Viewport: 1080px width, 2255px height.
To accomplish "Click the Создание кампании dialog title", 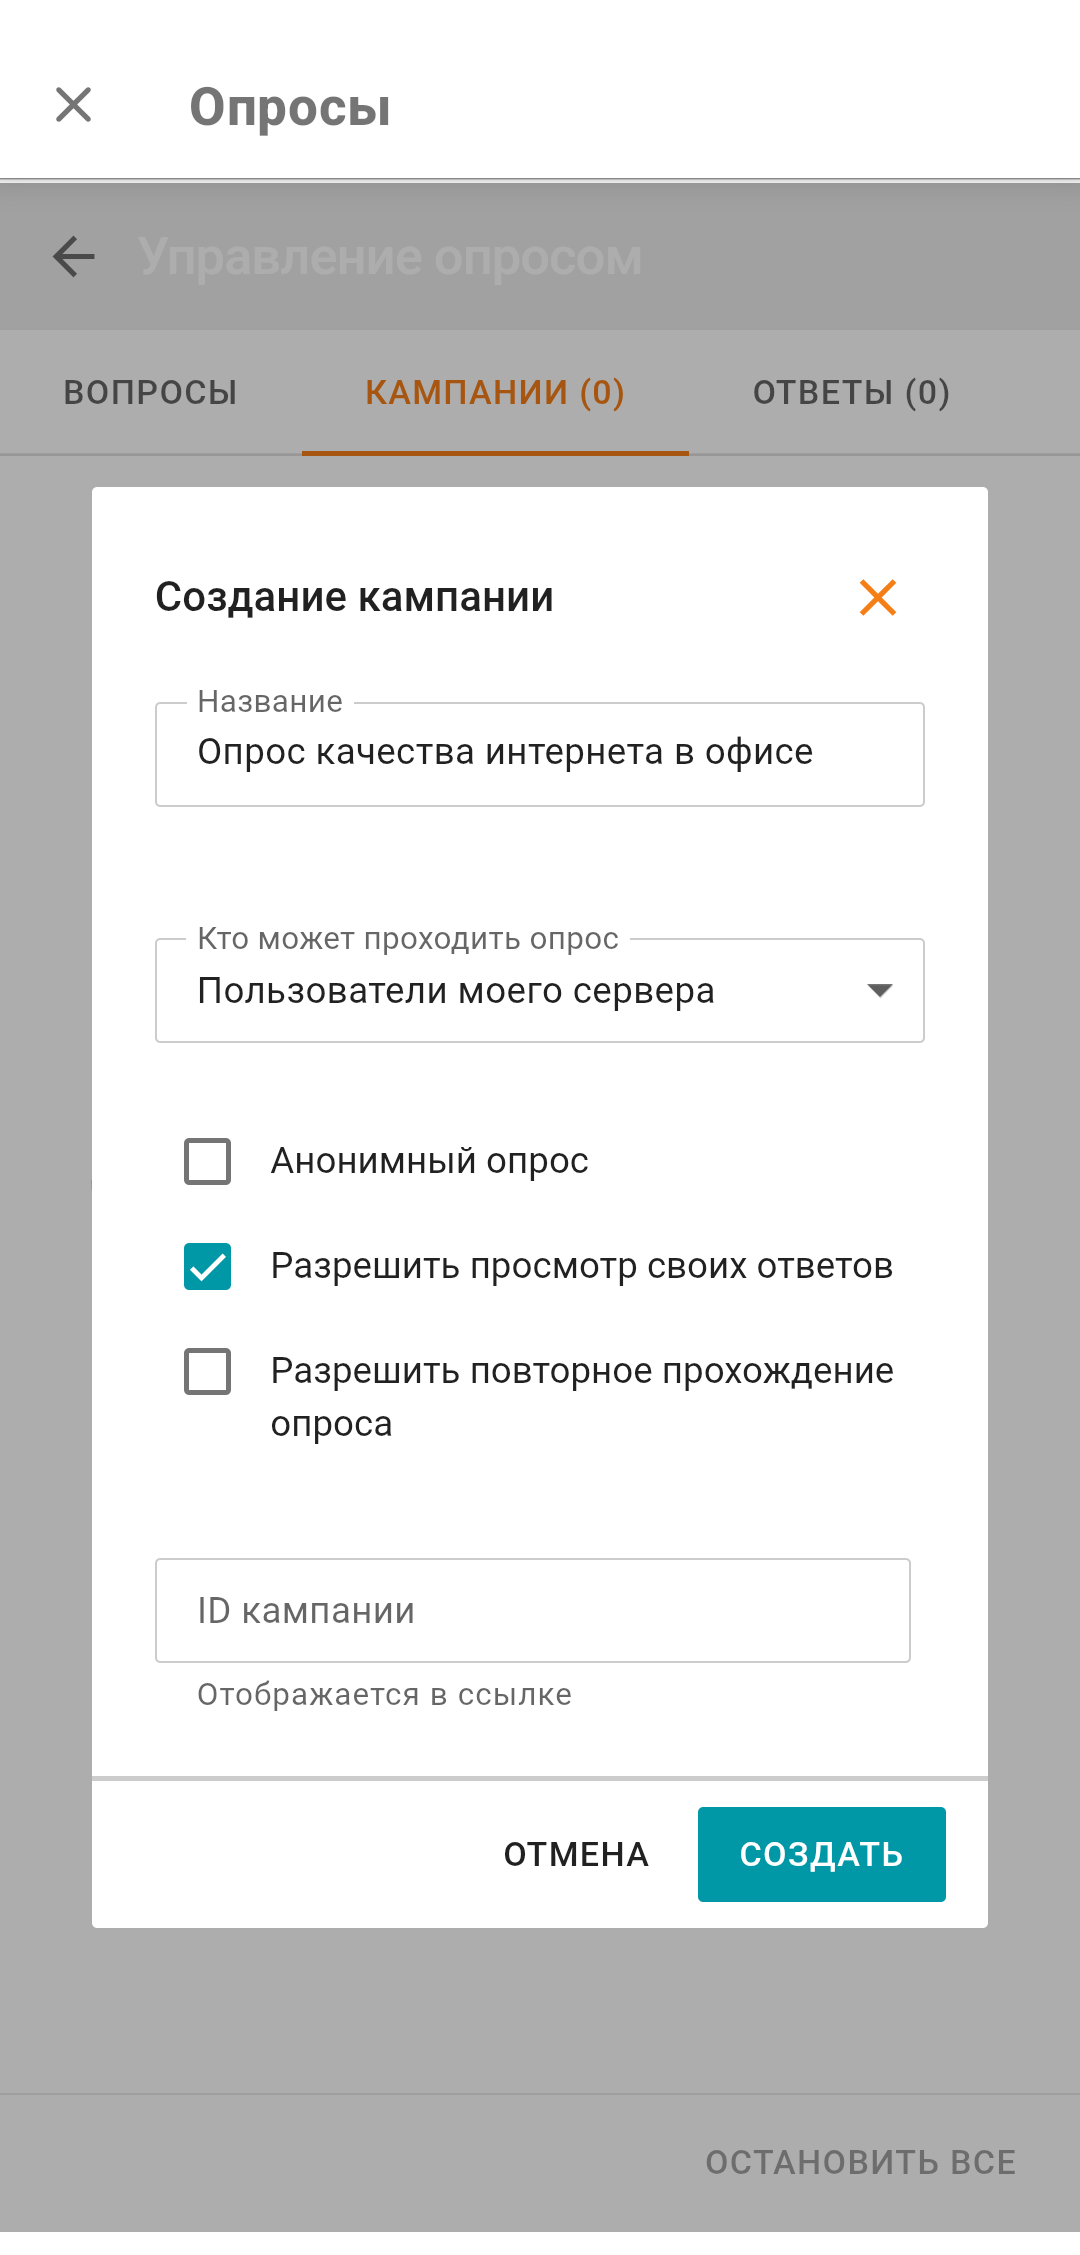I will (355, 598).
